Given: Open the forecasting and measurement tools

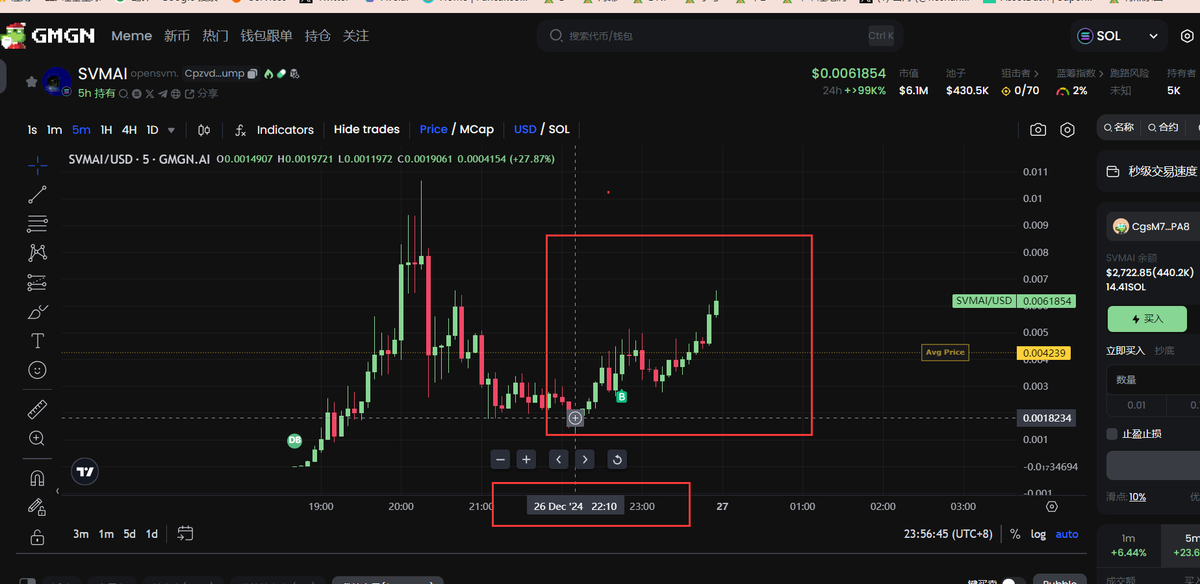Looking at the screenshot, I should click(37, 282).
